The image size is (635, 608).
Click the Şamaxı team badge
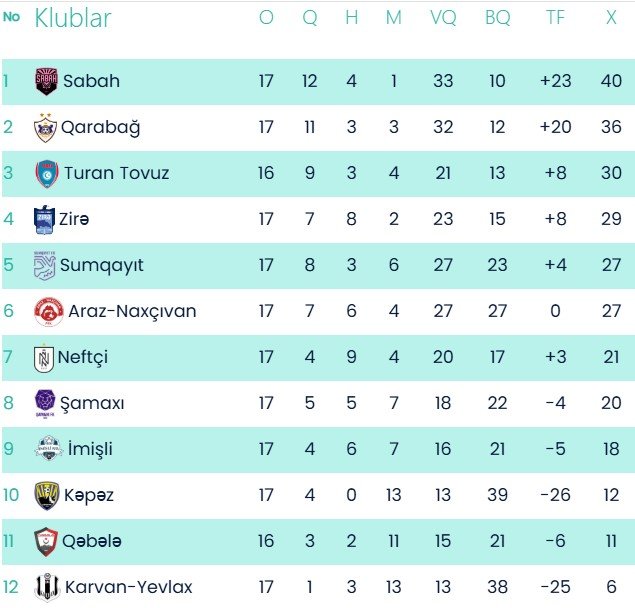coord(46,403)
